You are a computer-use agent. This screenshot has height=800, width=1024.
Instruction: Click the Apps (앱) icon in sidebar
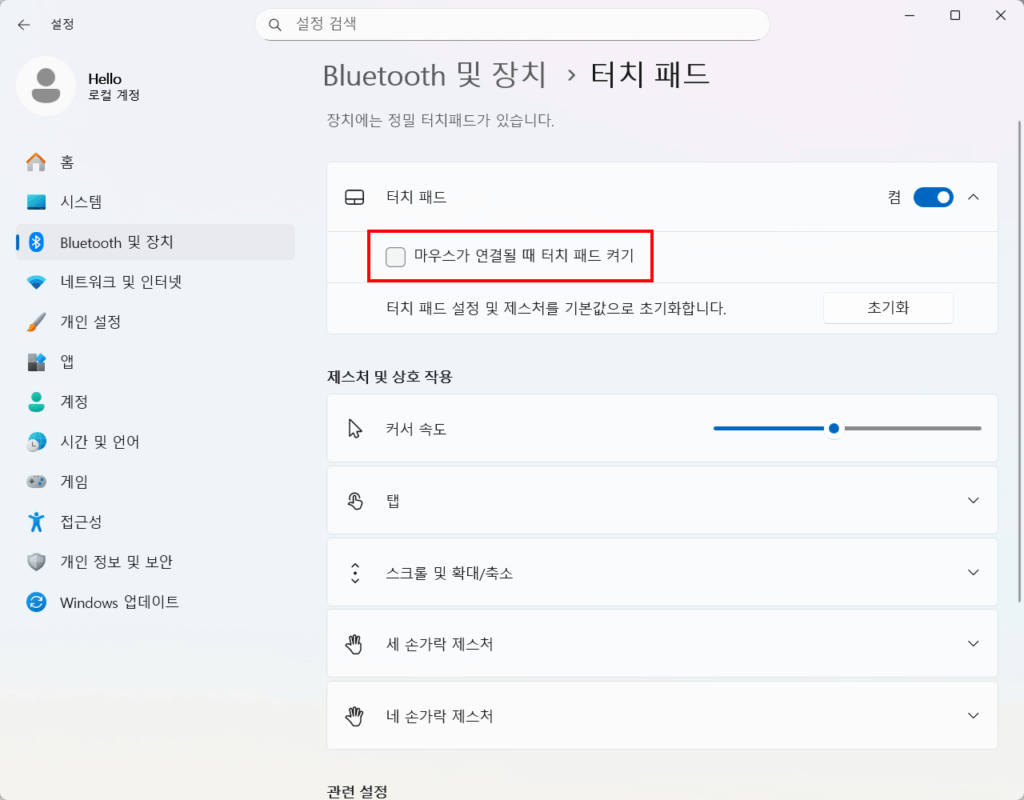point(37,362)
